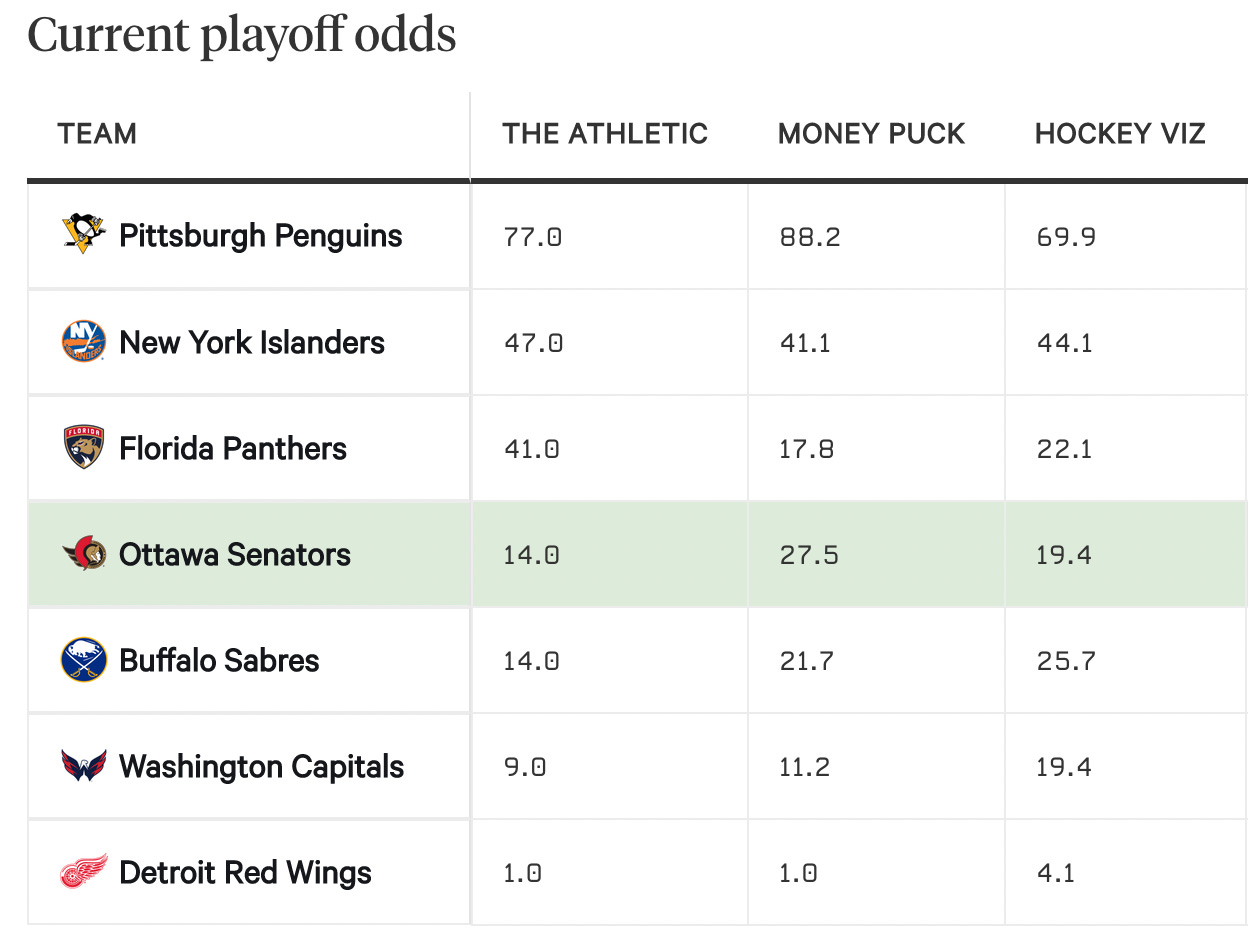The image size is (1248, 926).
Task: Select the MONEY PUCK column header
Action: [x=872, y=134]
